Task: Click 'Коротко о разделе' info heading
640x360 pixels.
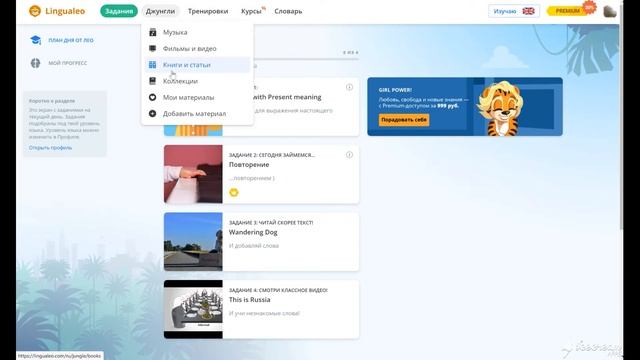Action: tap(51, 101)
